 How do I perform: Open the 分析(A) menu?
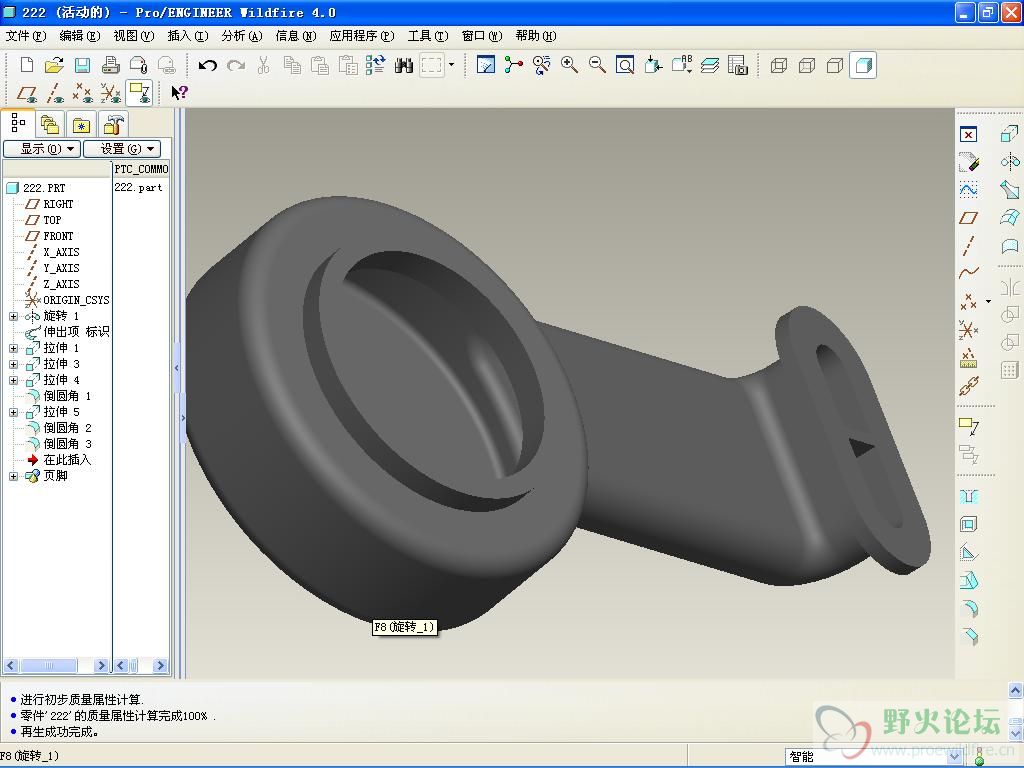pos(242,36)
